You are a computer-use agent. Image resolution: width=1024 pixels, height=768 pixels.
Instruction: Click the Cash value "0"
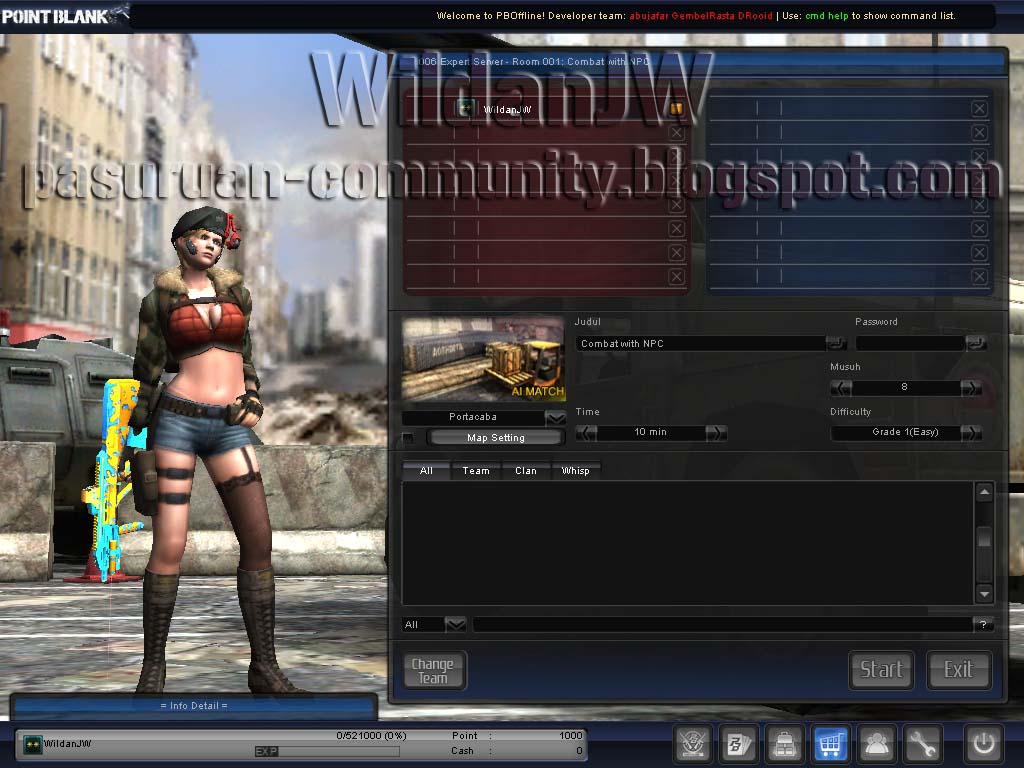coord(579,751)
